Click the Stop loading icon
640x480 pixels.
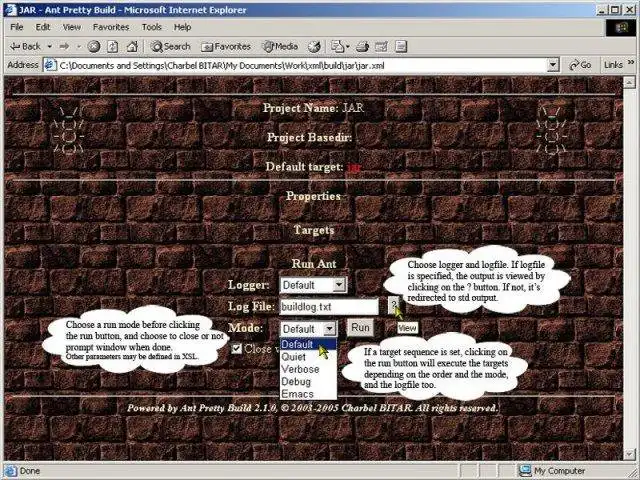point(94,47)
